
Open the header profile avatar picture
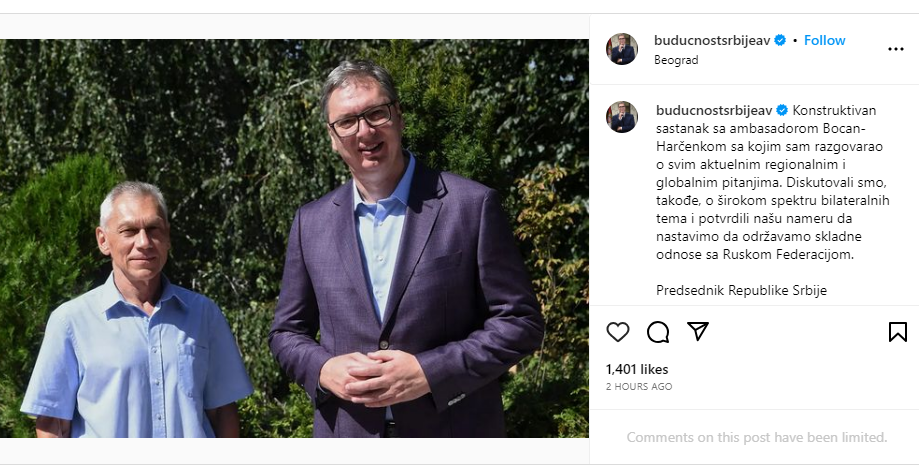click(x=621, y=49)
